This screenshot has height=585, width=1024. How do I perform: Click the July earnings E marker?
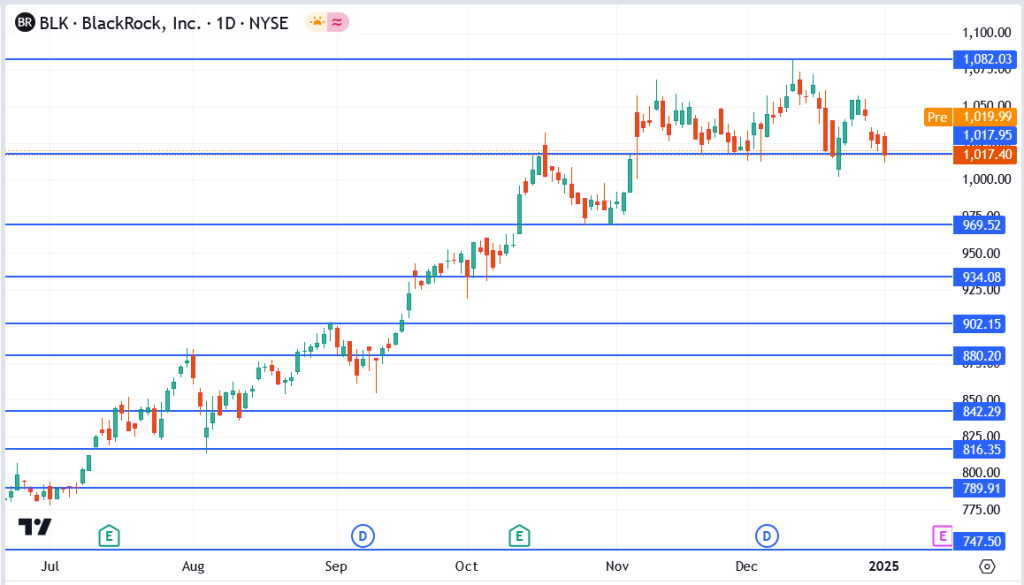click(x=108, y=537)
